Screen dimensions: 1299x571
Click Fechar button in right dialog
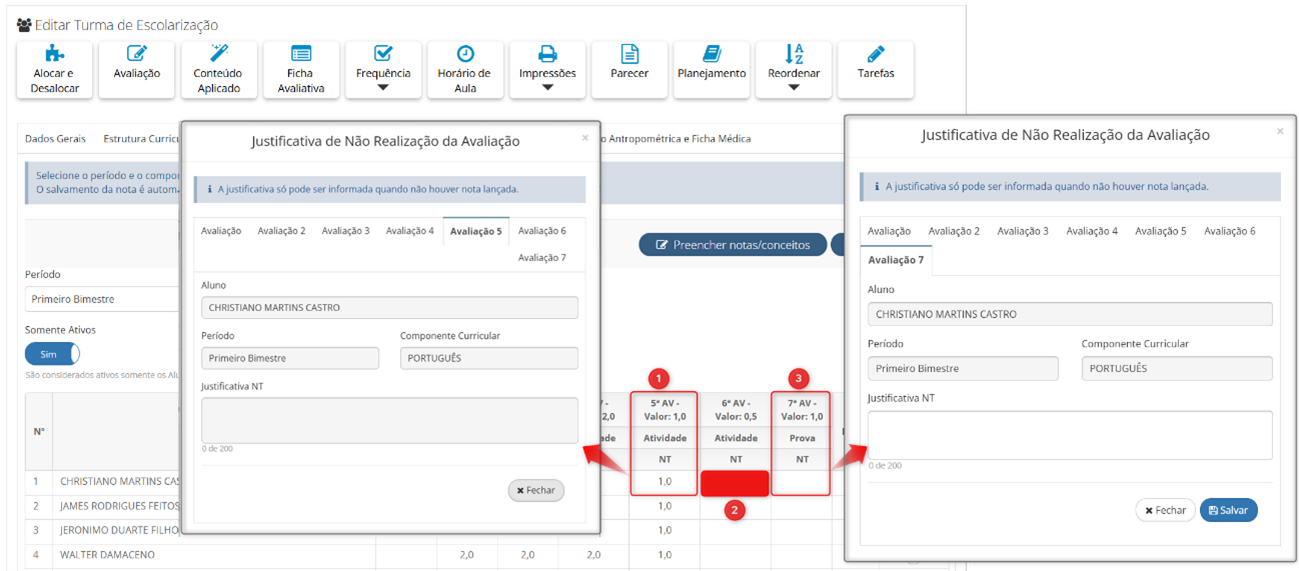coord(1165,510)
